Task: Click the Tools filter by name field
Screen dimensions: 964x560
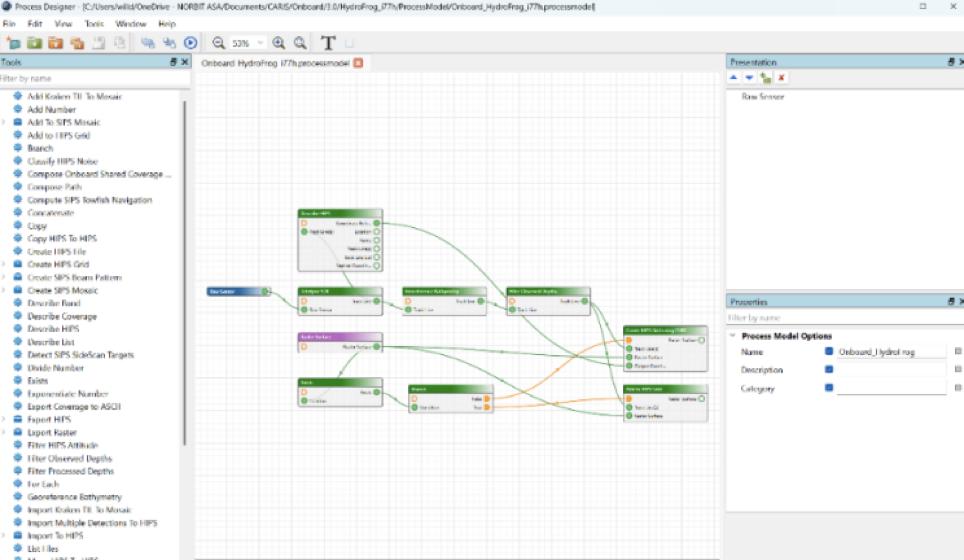Action: pos(90,78)
